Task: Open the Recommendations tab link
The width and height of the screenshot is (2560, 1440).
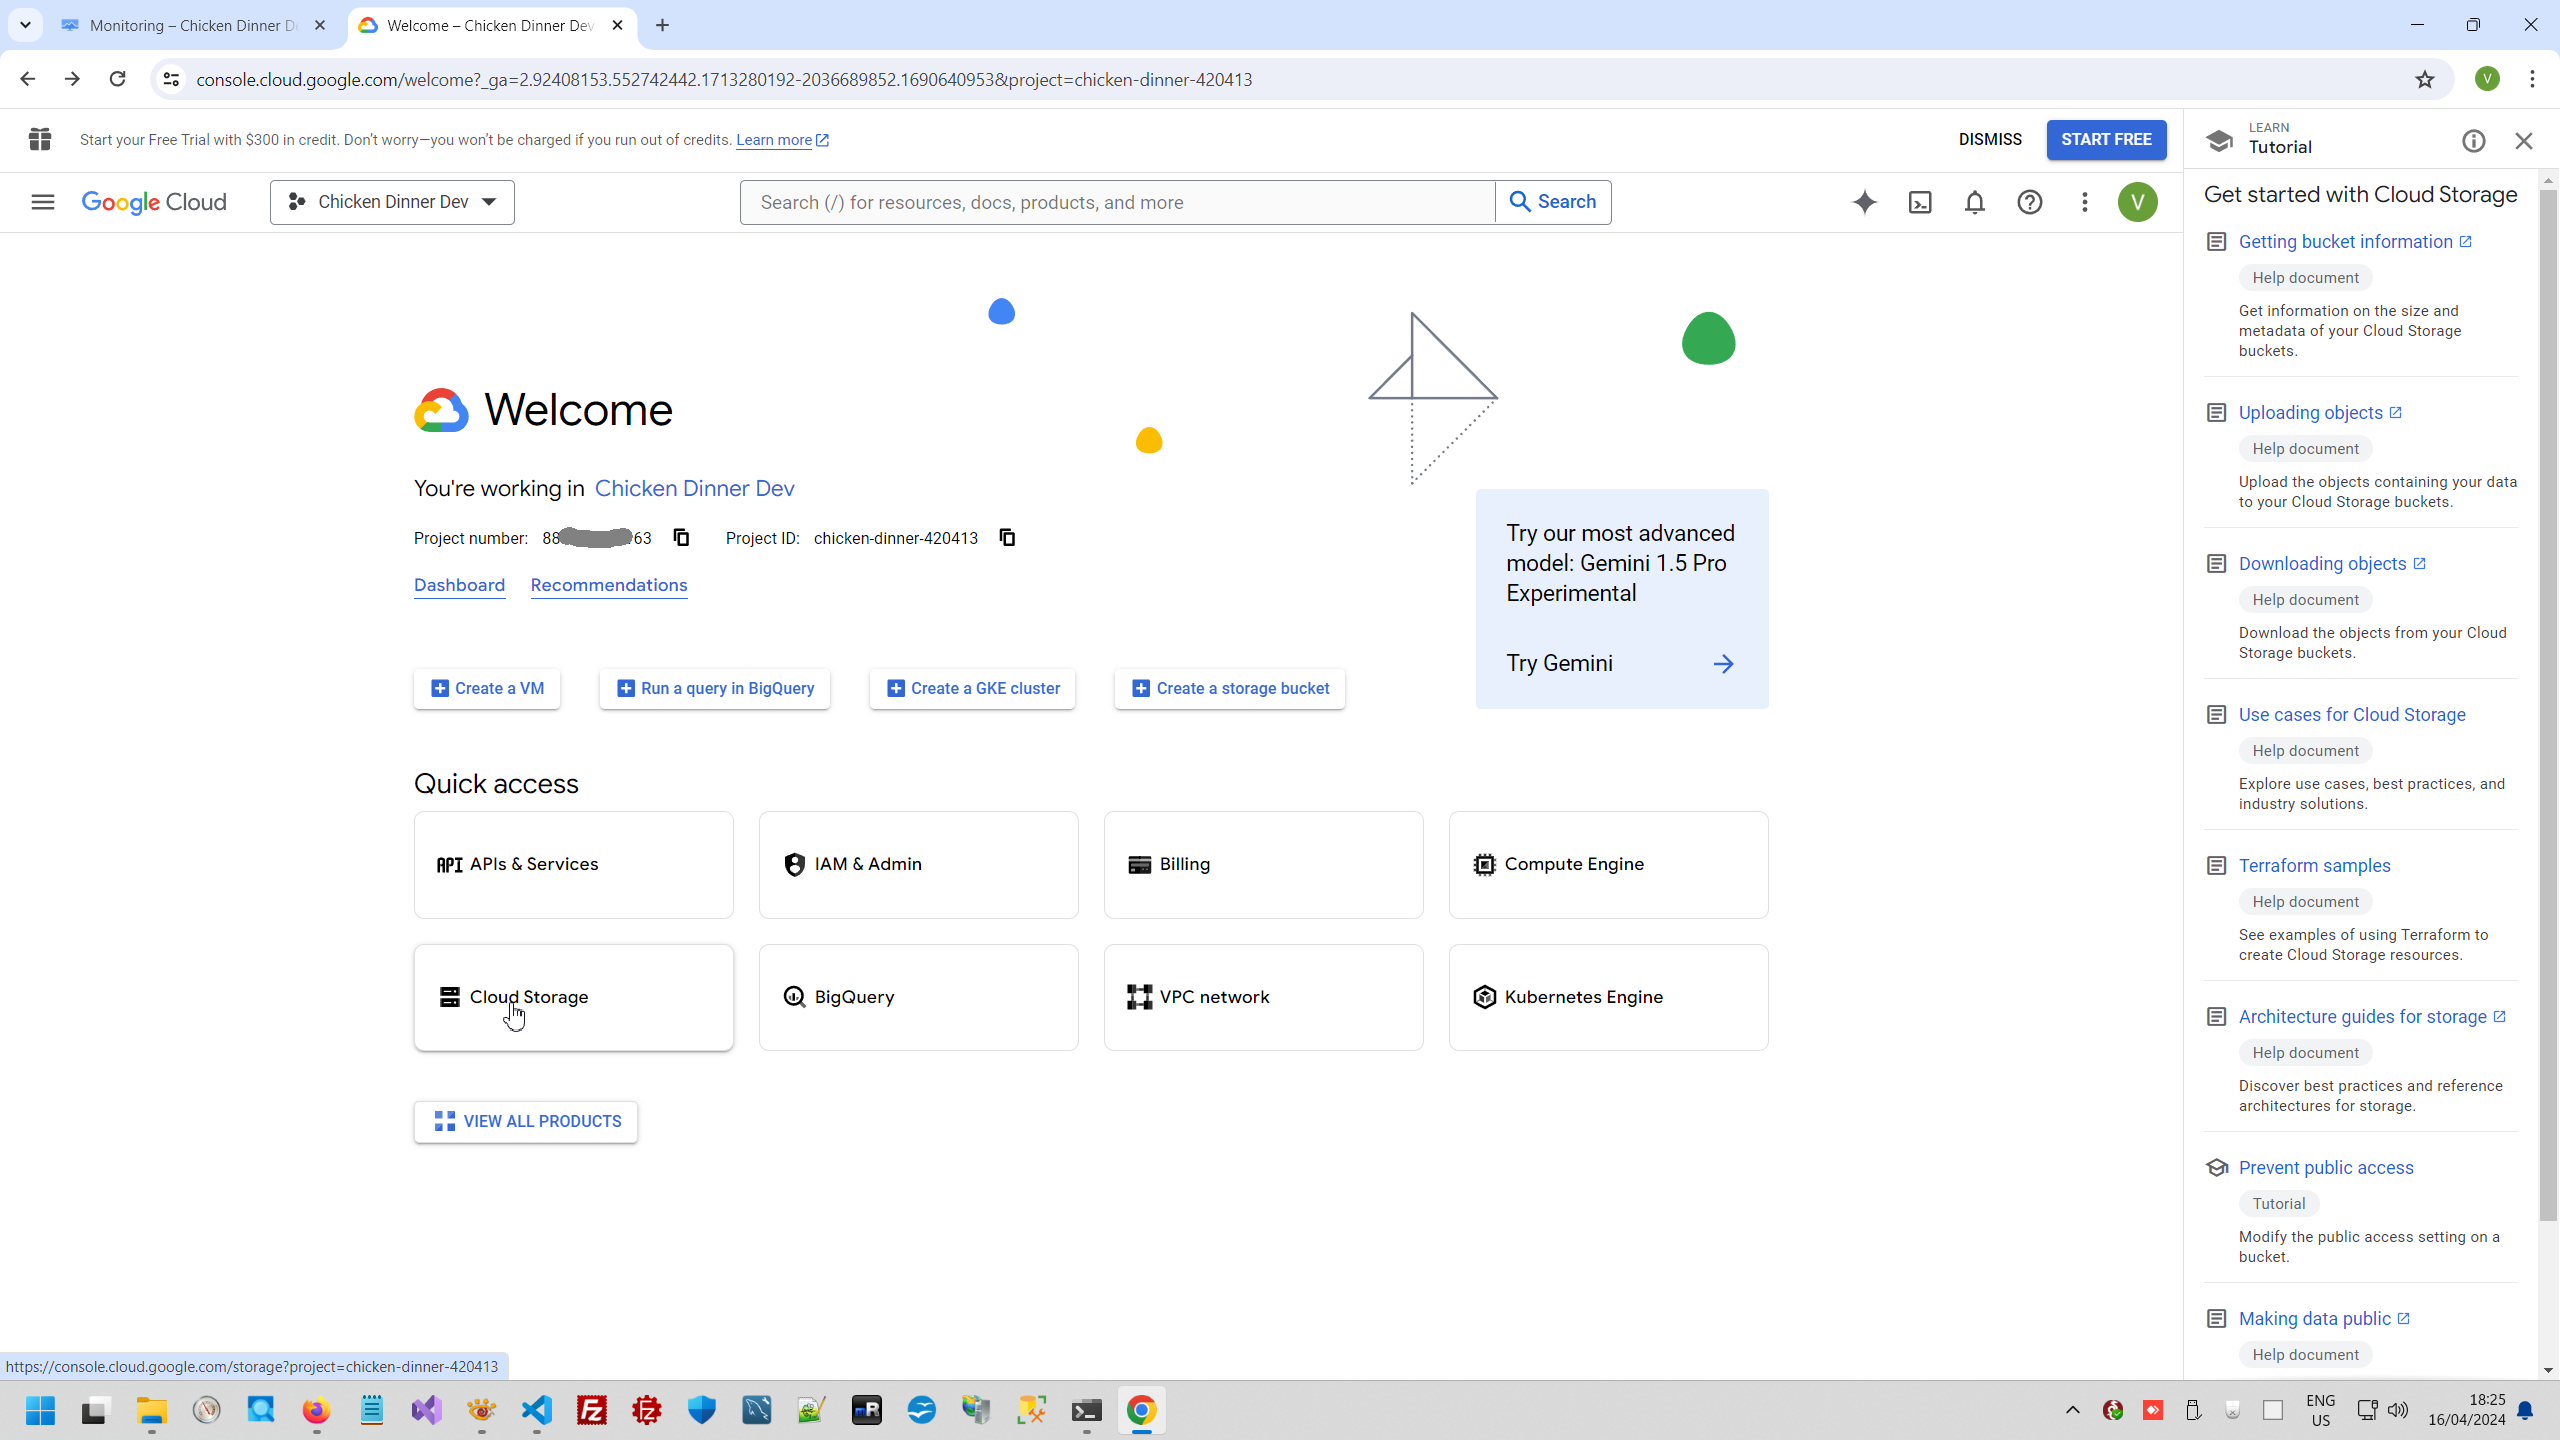Action: point(608,585)
